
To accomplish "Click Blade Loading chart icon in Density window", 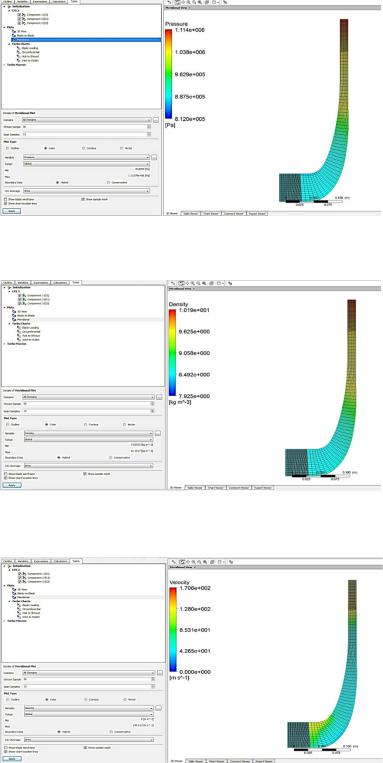I will (x=18, y=328).
